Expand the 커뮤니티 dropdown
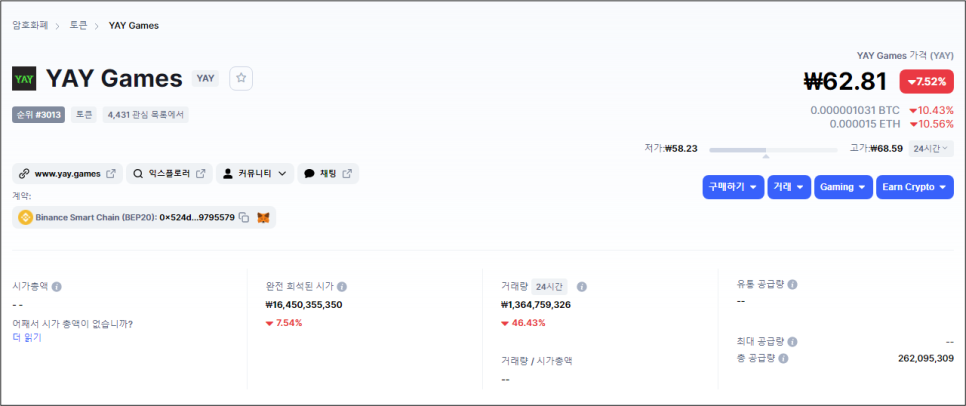Image resolution: width=966 pixels, height=406 pixels. pyautogui.click(x=255, y=174)
